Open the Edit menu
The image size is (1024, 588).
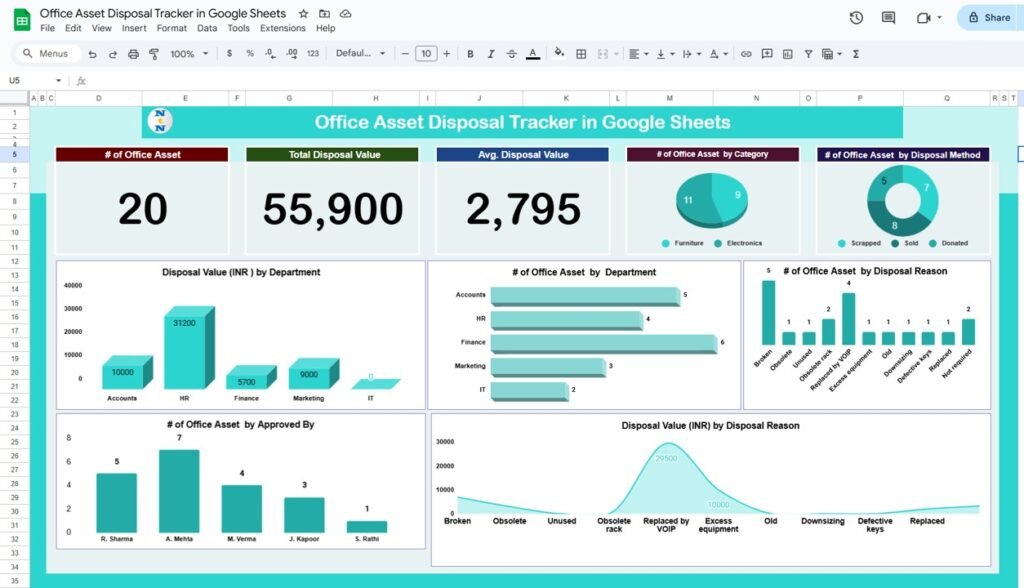point(73,28)
